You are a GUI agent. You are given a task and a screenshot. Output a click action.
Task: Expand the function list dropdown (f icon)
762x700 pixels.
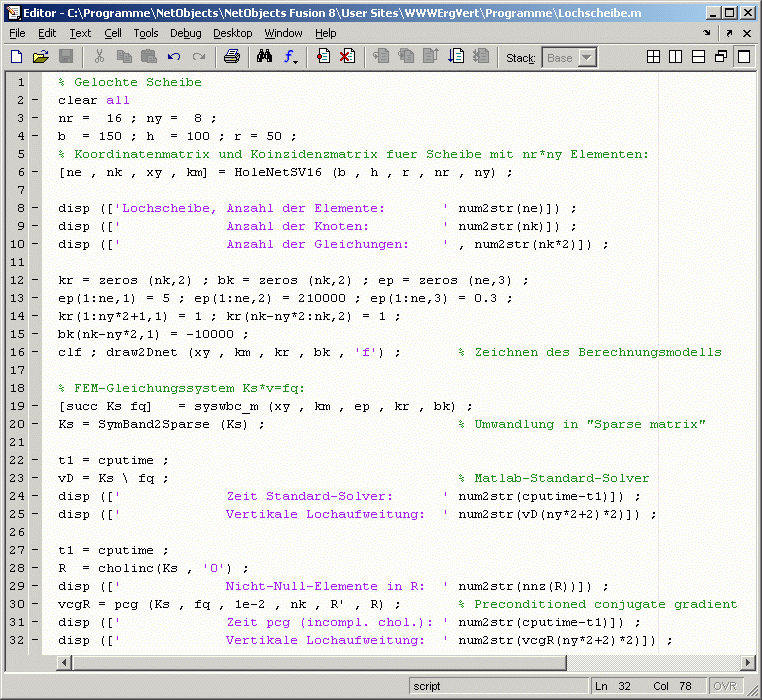pos(291,57)
